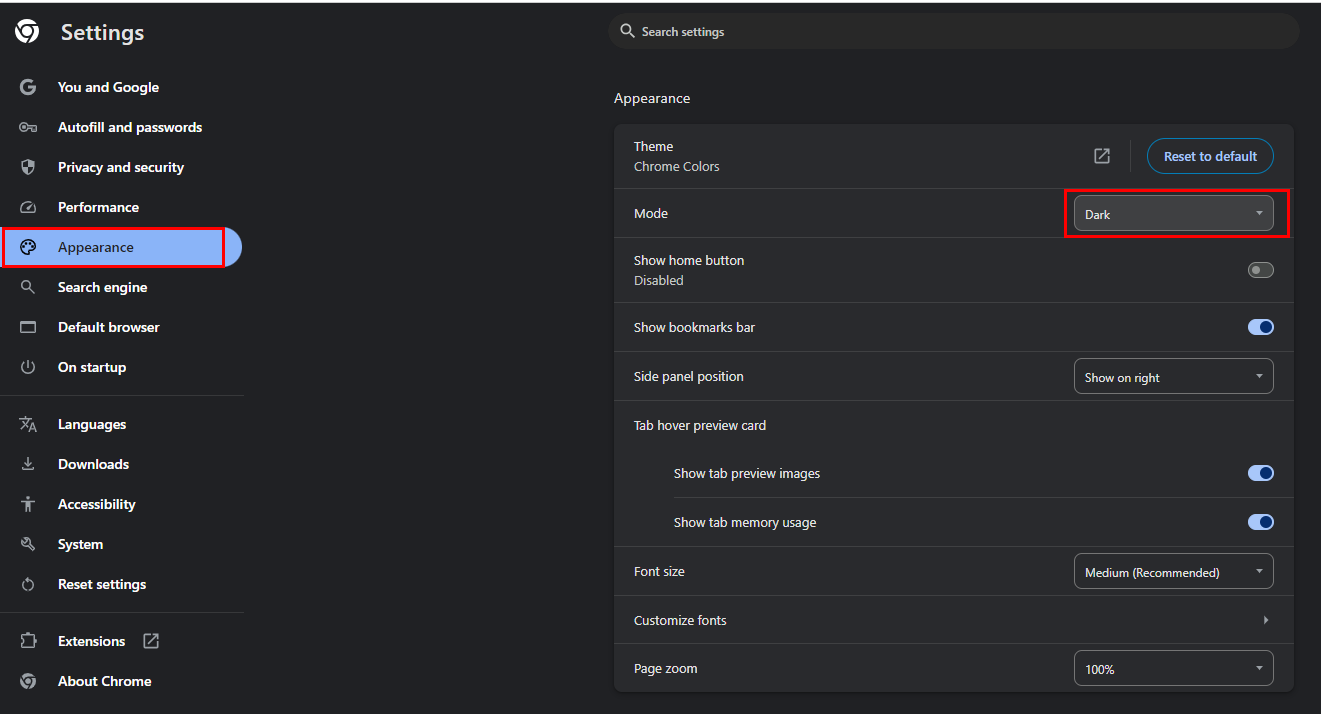
Task: Open the Mode dropdown showing Dark
Action: pyautogui.click(x=1173, y=214)
